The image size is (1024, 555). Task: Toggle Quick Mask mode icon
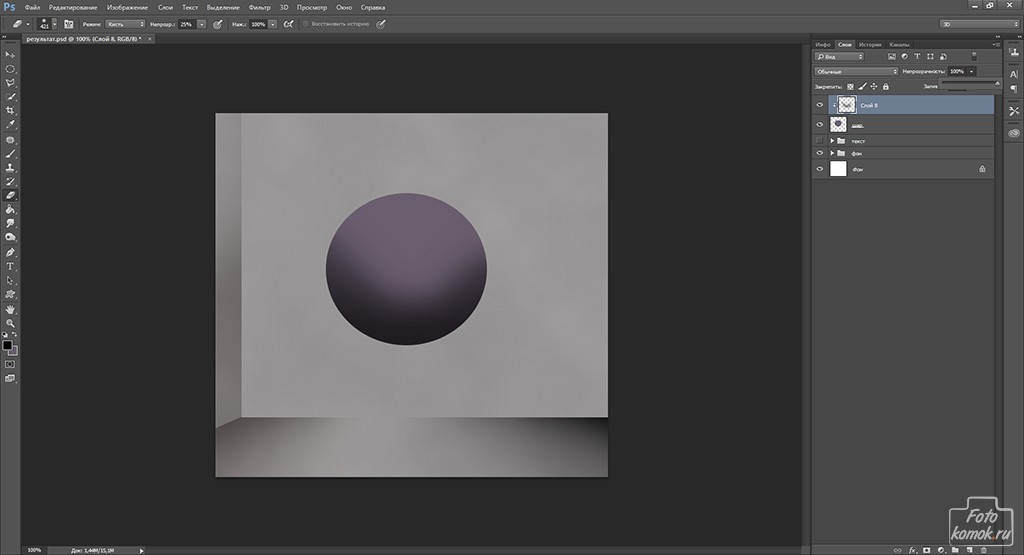click(10, 364)
